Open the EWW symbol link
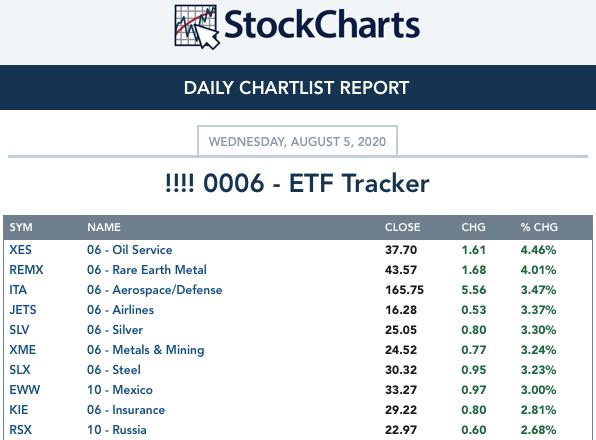This screenshot has height=440, width=596. (24, 390)
